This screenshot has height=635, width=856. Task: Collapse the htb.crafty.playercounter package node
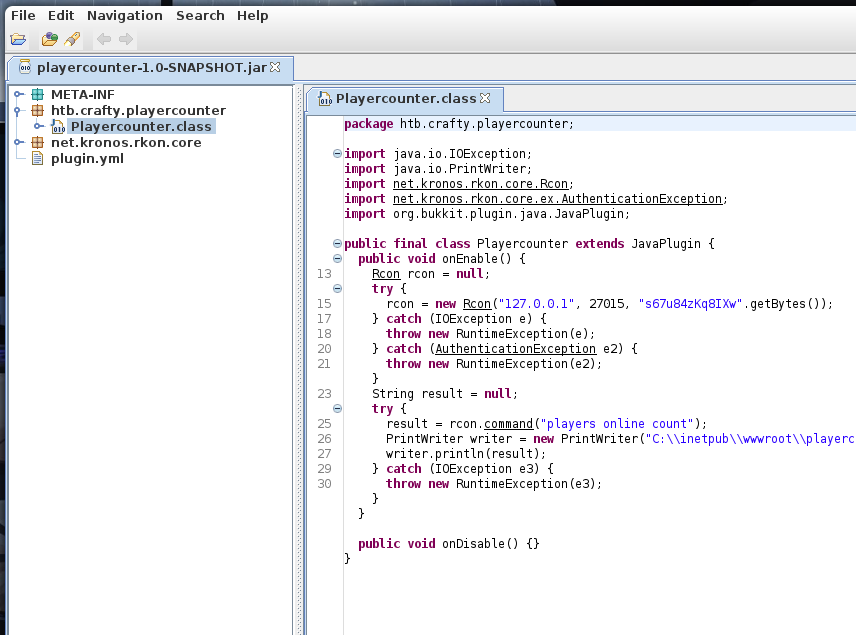[18, 111]
